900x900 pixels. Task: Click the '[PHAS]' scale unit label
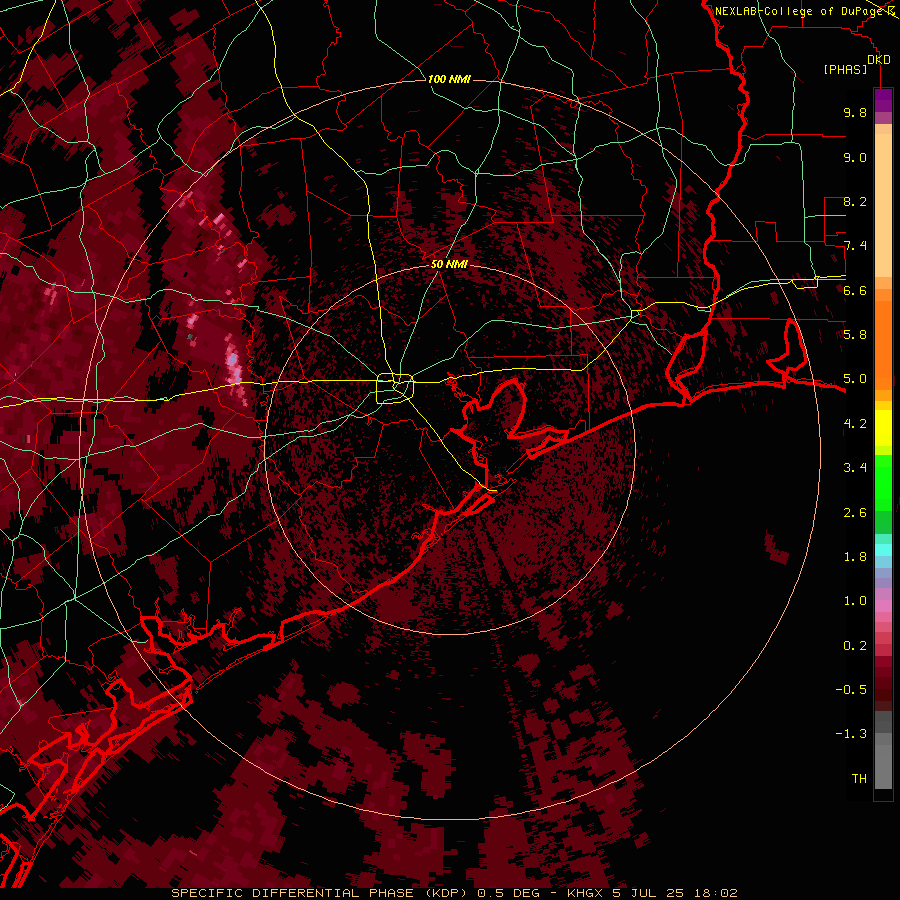point(845,70)
